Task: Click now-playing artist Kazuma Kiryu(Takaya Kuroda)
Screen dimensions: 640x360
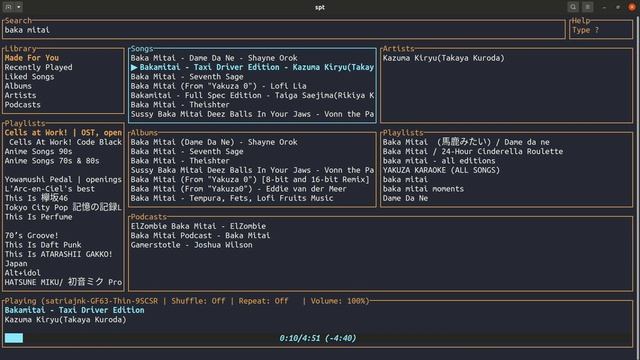Action: click(65, 320)
